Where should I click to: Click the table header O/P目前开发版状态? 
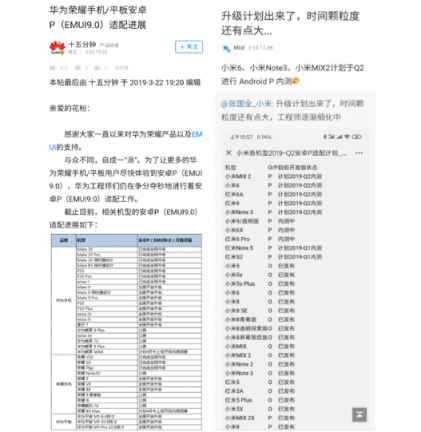click(x=292, y=167)
